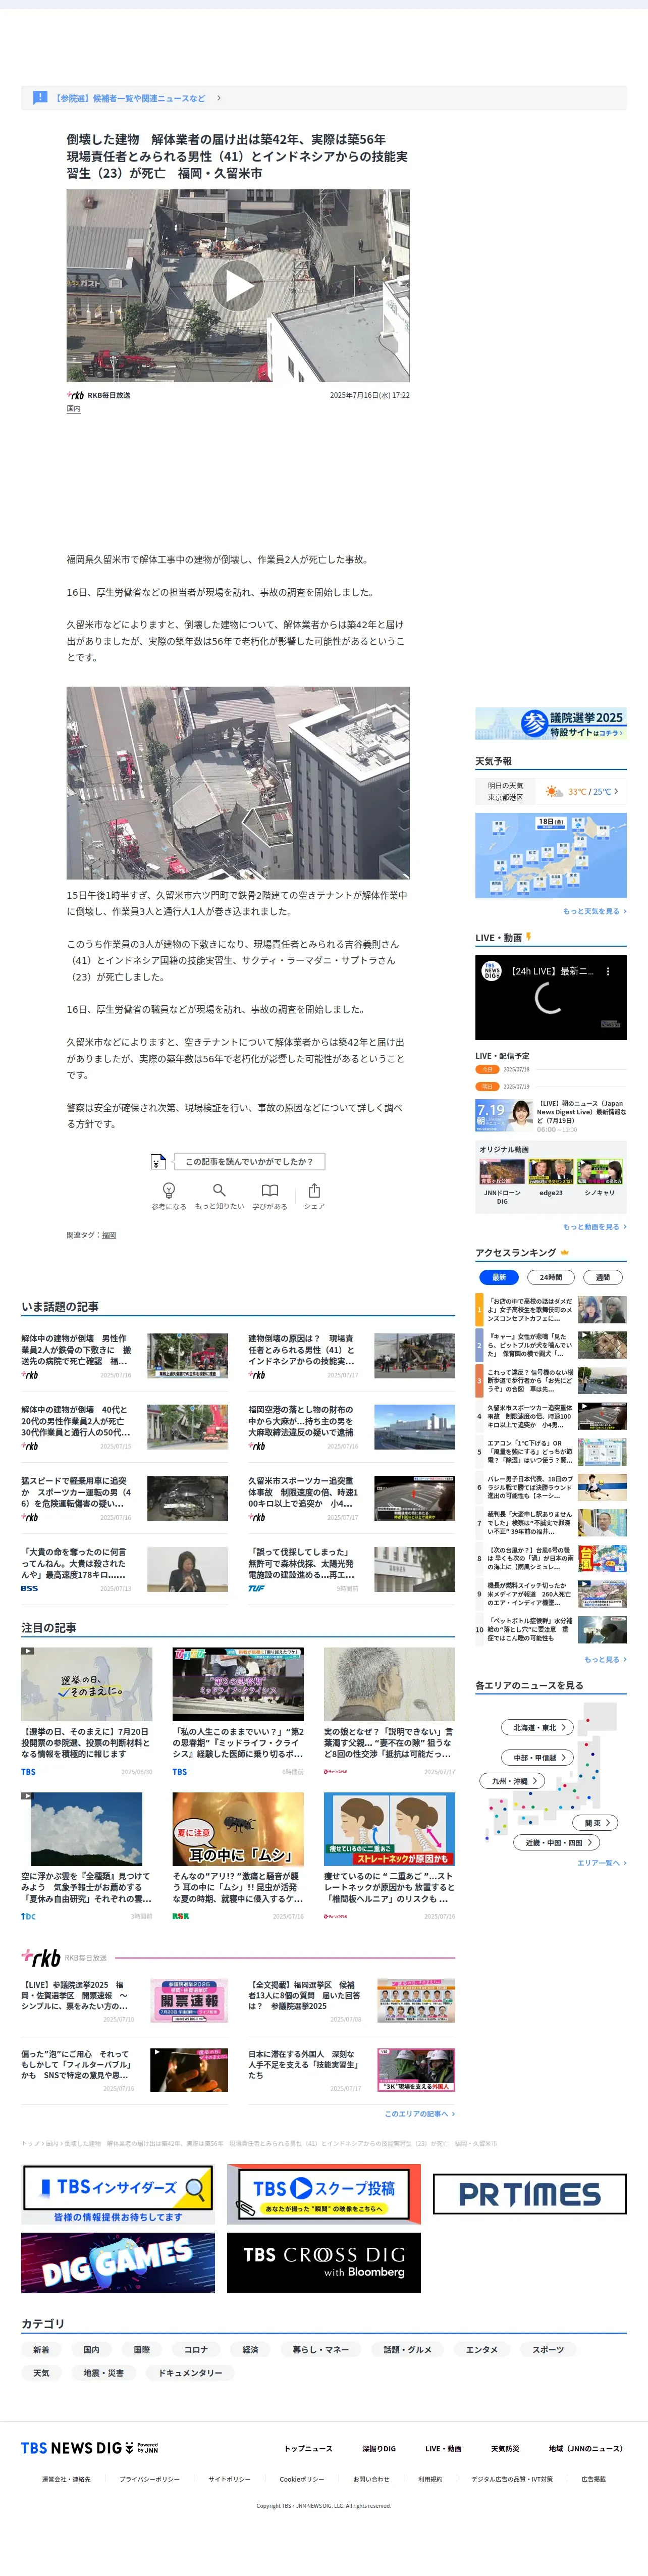Viewport: 648px width, 2576px height.
Task: Open footer menu LIVE・動画
Action: (443, 2449)
